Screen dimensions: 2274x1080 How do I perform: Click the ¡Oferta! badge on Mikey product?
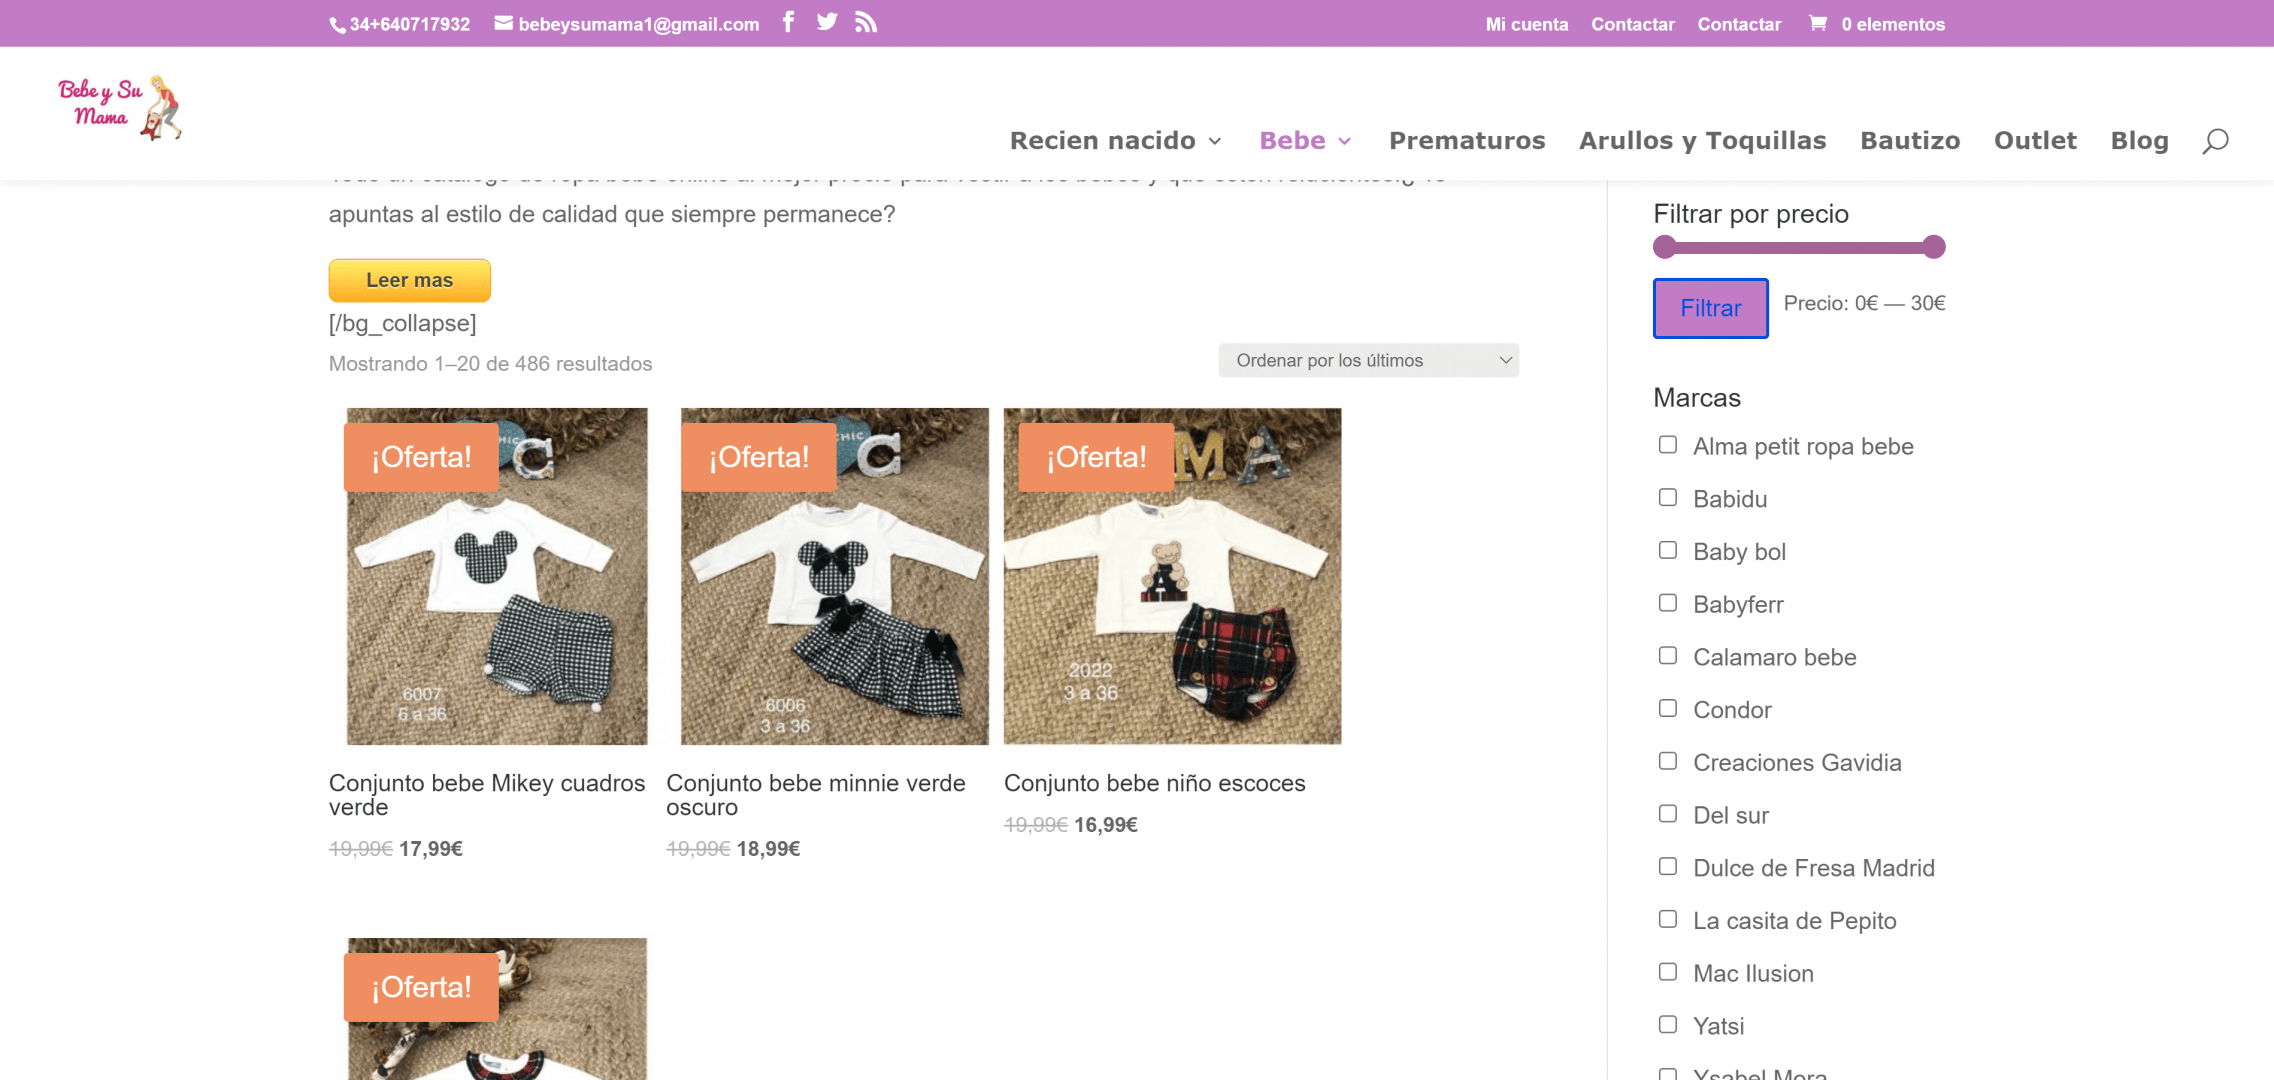[x=421, y=457]
